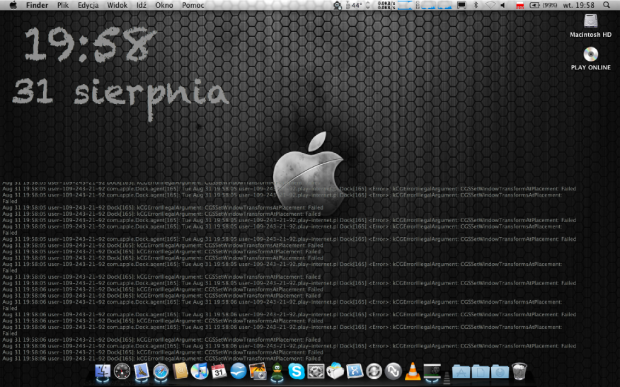Open the black monitor-screen Dock icon

[x=432, y=372]
